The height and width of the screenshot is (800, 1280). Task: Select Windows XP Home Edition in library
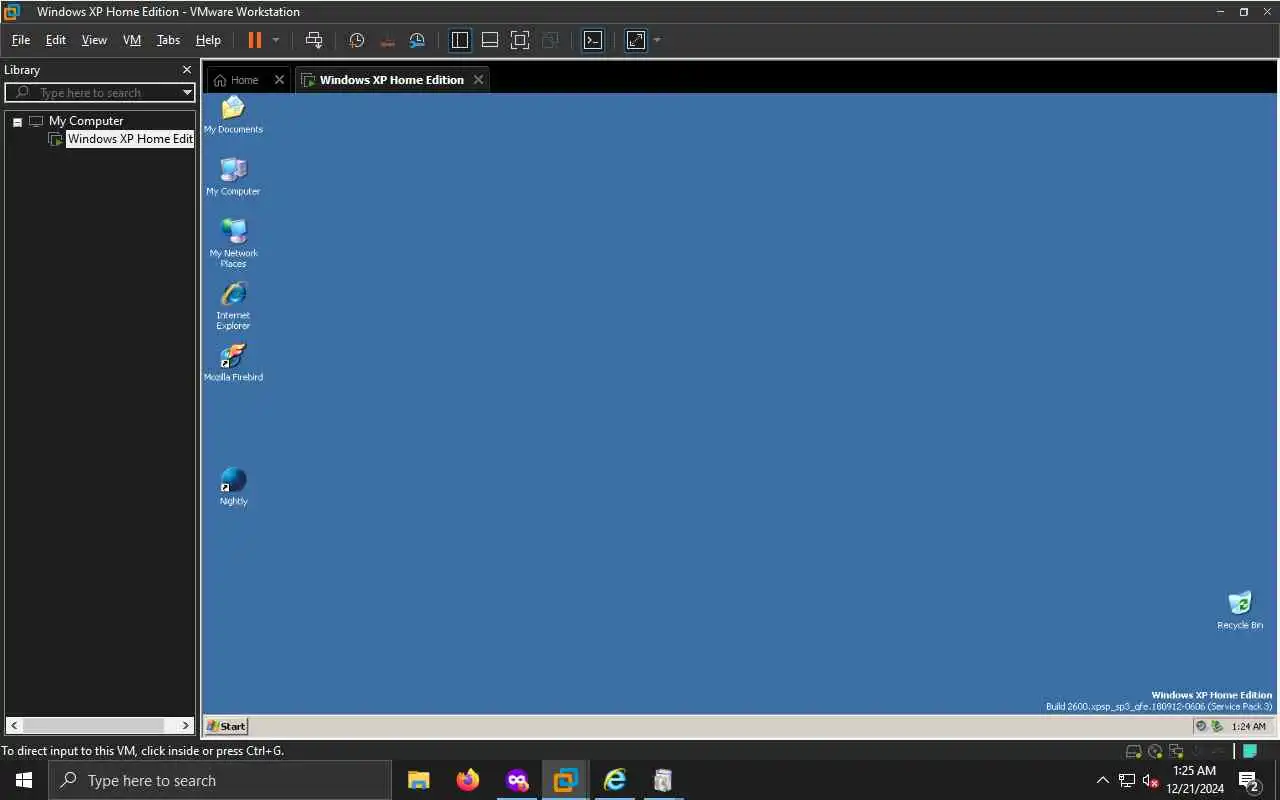130,139
